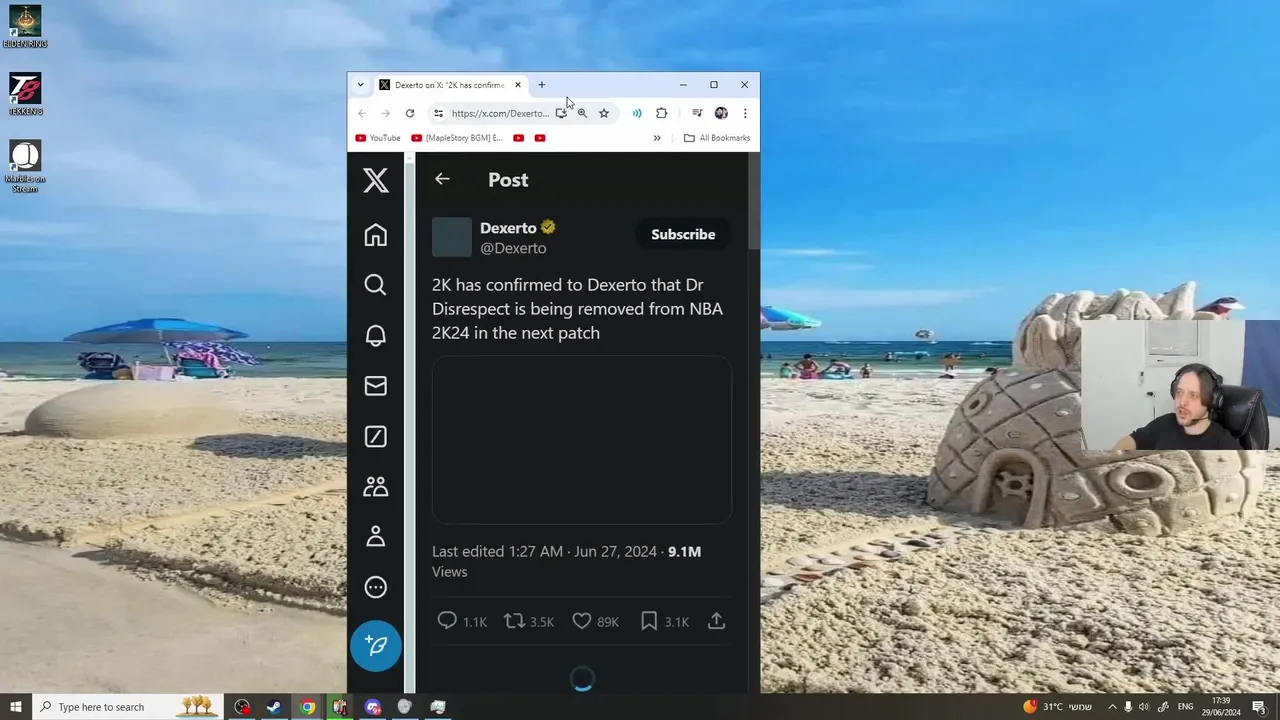Open the Grok slash icon in sidebar

(x=375, y=436)
